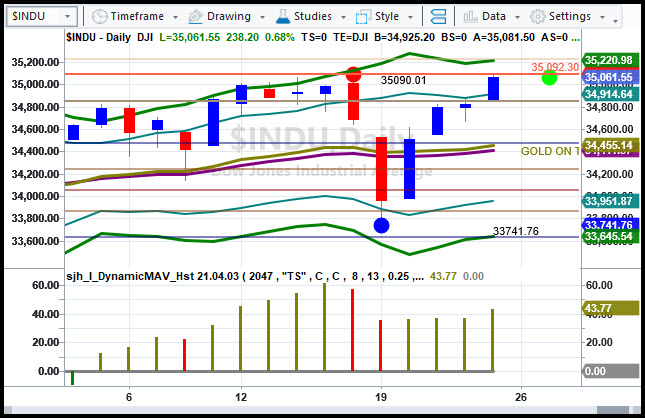Screen dimensions: 645x418
Task: Click the blue circle marker below the 19th candle
Action: tap(381, 225)
